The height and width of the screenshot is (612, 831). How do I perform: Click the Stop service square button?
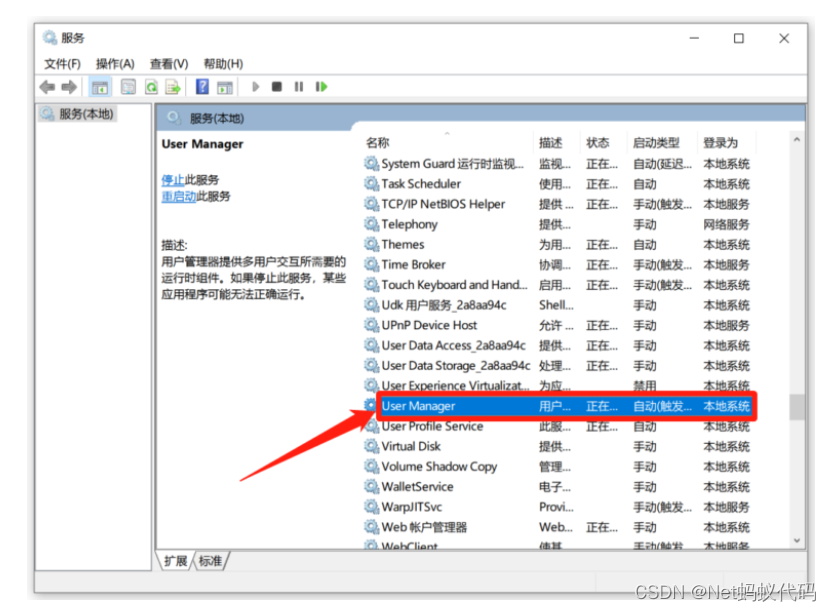pos(277,86)
